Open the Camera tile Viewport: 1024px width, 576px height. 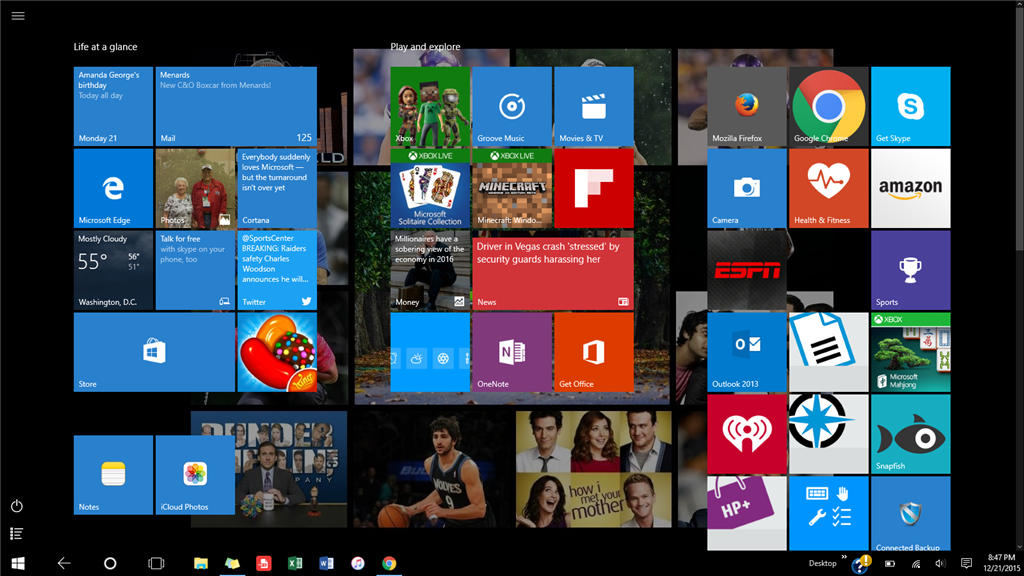(746, 188)
